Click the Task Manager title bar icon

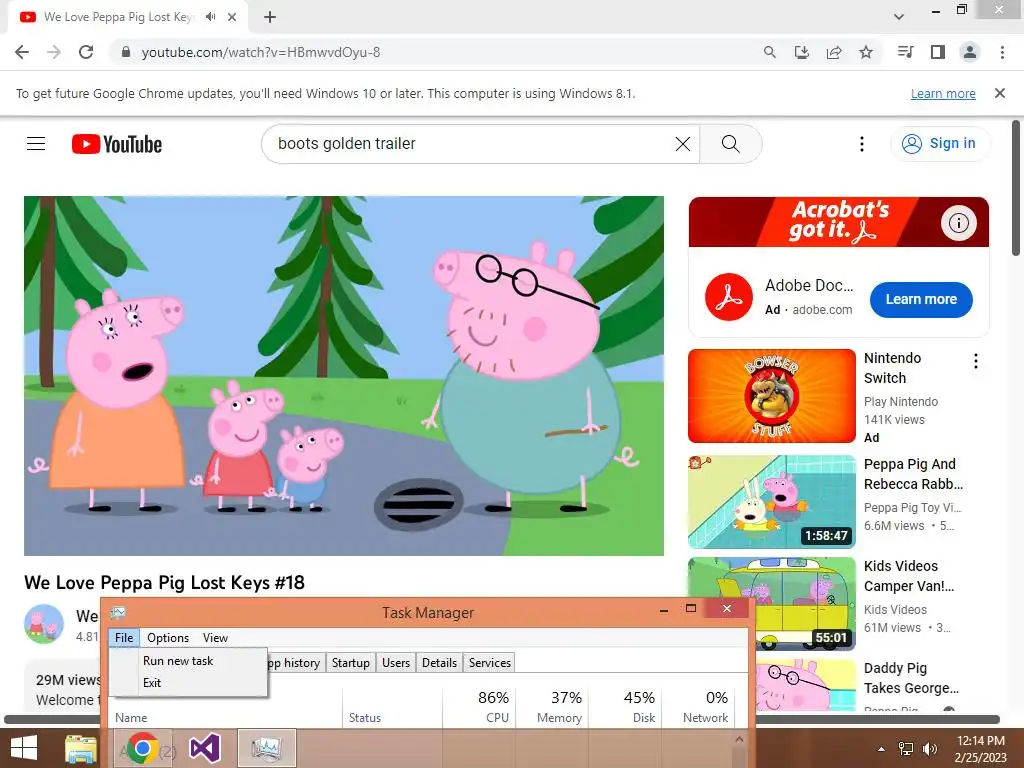coord(118,612)
